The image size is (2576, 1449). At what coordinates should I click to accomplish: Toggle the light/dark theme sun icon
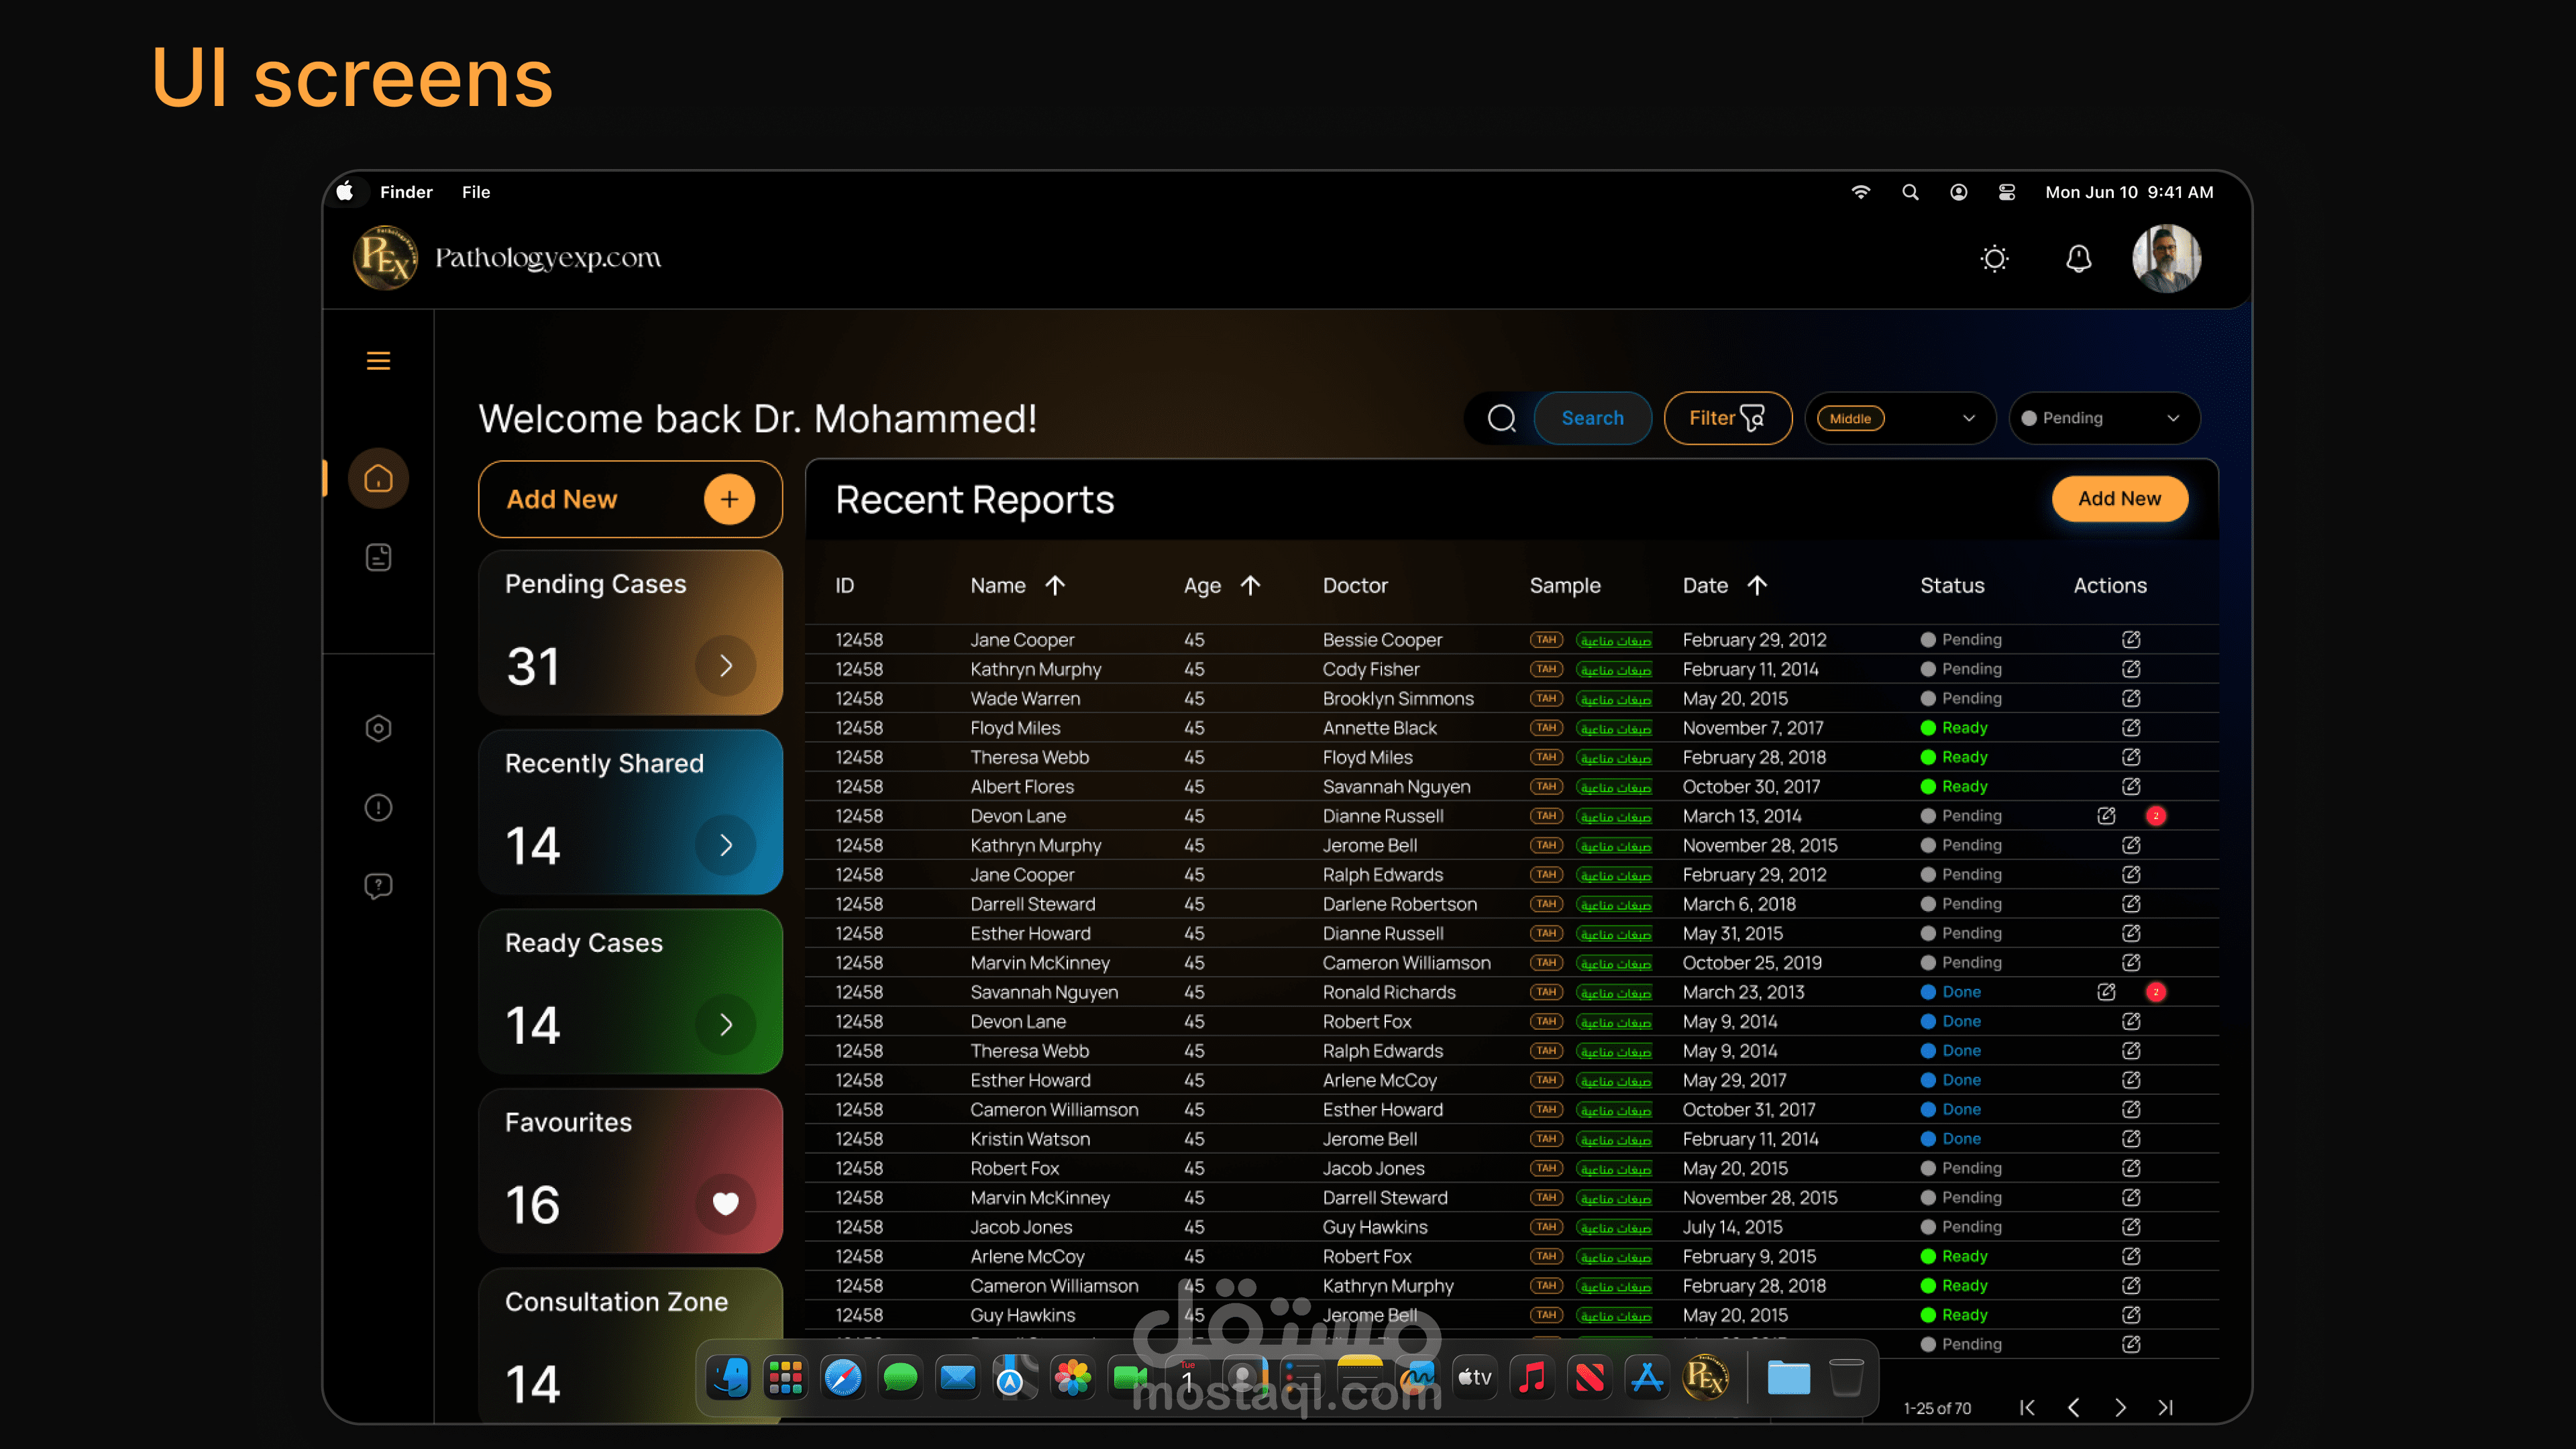pos(1994,259)
